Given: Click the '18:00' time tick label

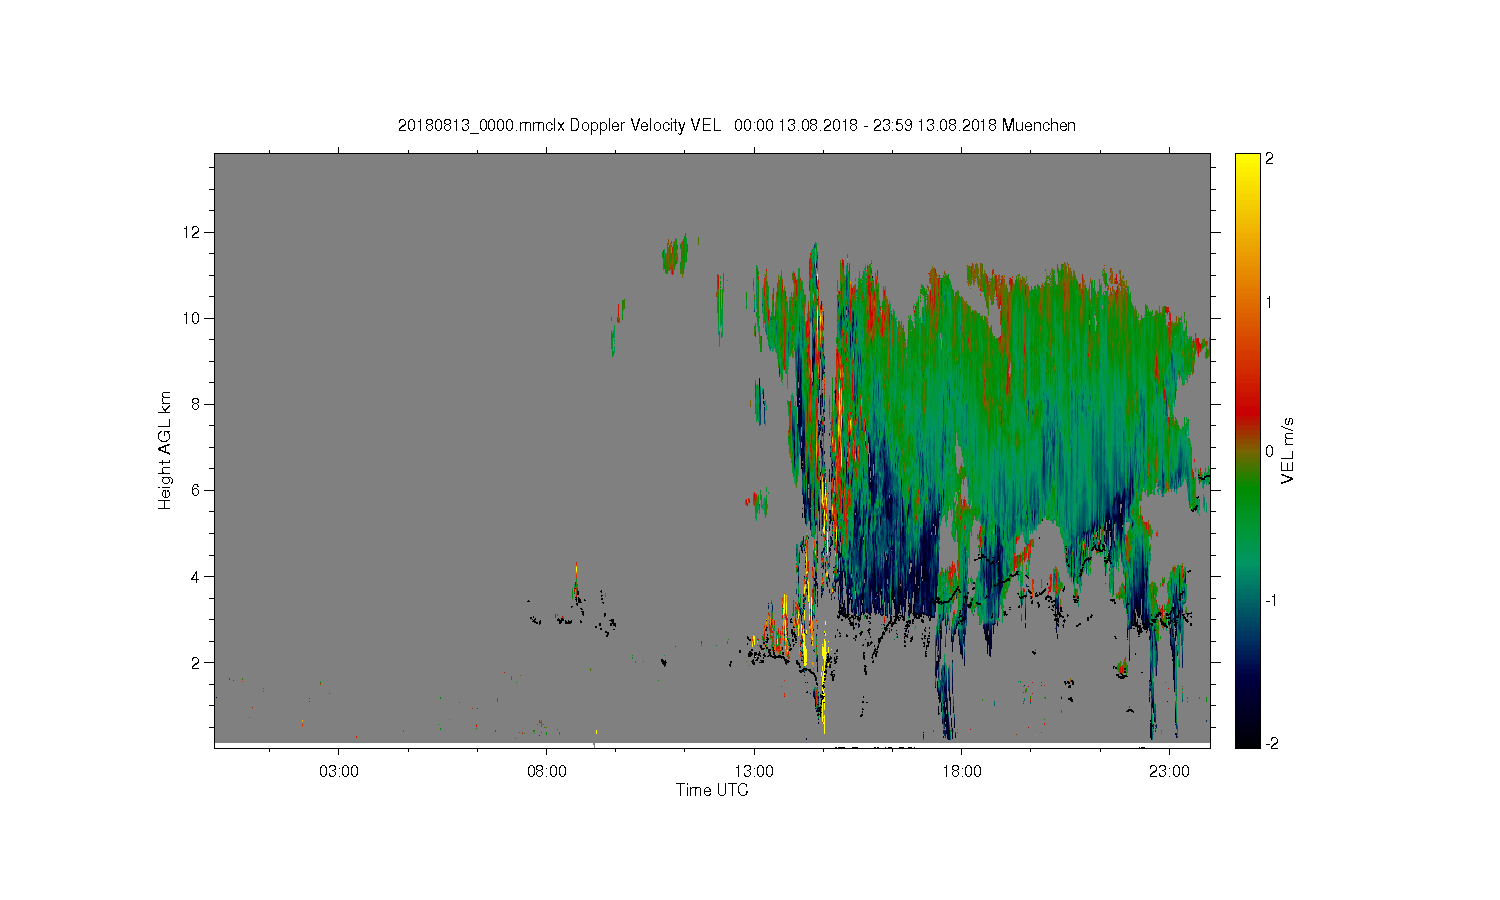Looking at the screenshot, I should tap(962, 772).
